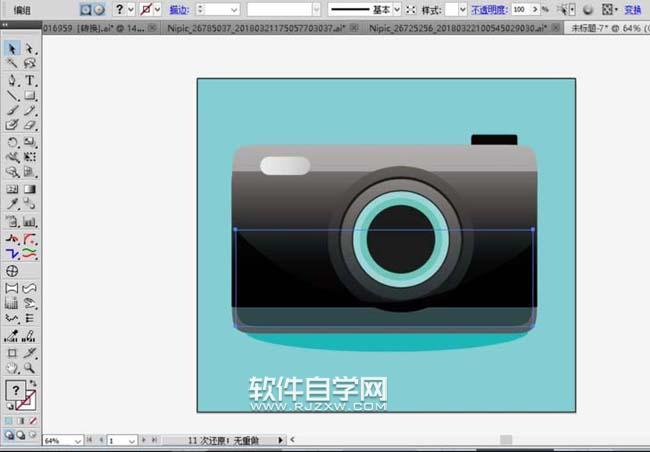The height and width of the screenshot is (452, 650).
Task: Select the Direct Selection tool
Action: (29, 49)
